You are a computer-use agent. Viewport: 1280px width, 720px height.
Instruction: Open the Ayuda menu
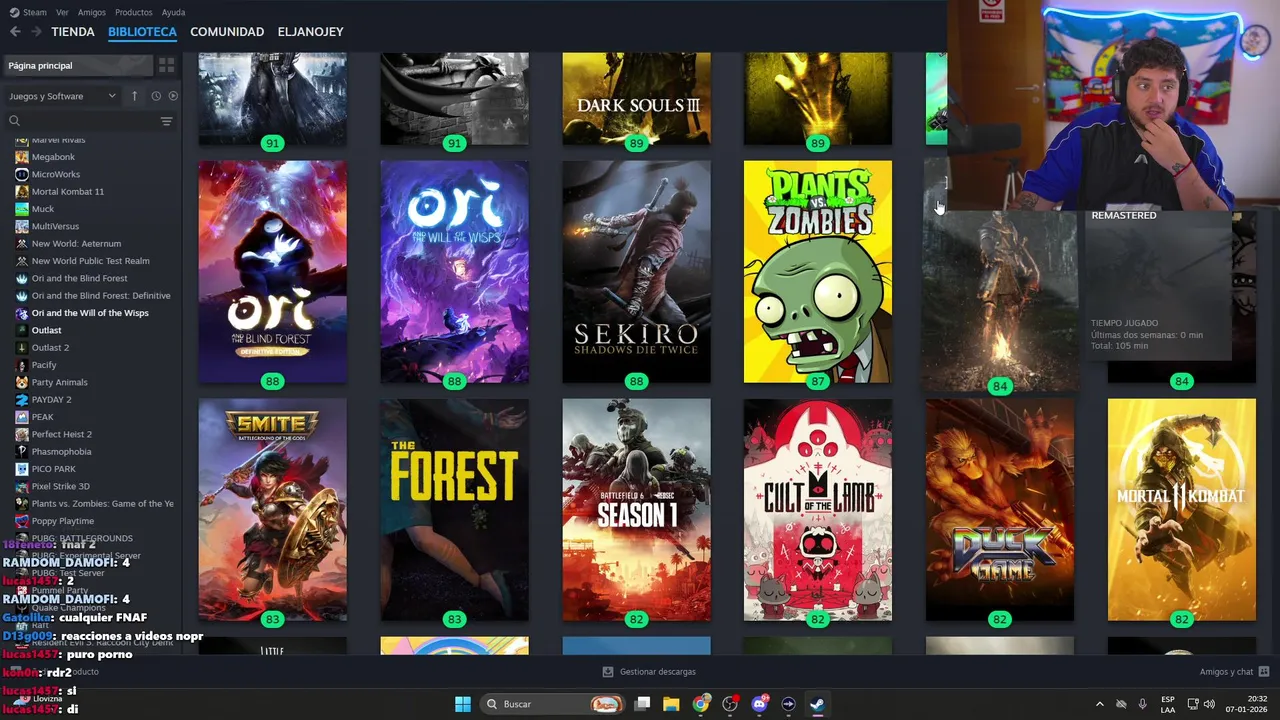click(173, 12)
